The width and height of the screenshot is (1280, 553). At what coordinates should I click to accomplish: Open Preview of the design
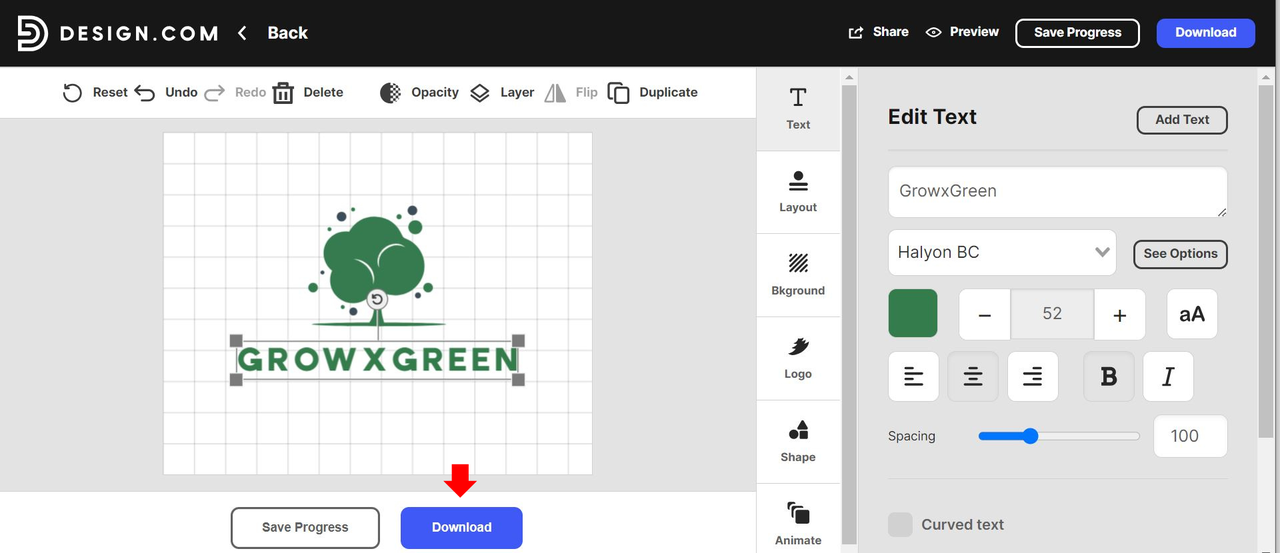pos(962,32)
